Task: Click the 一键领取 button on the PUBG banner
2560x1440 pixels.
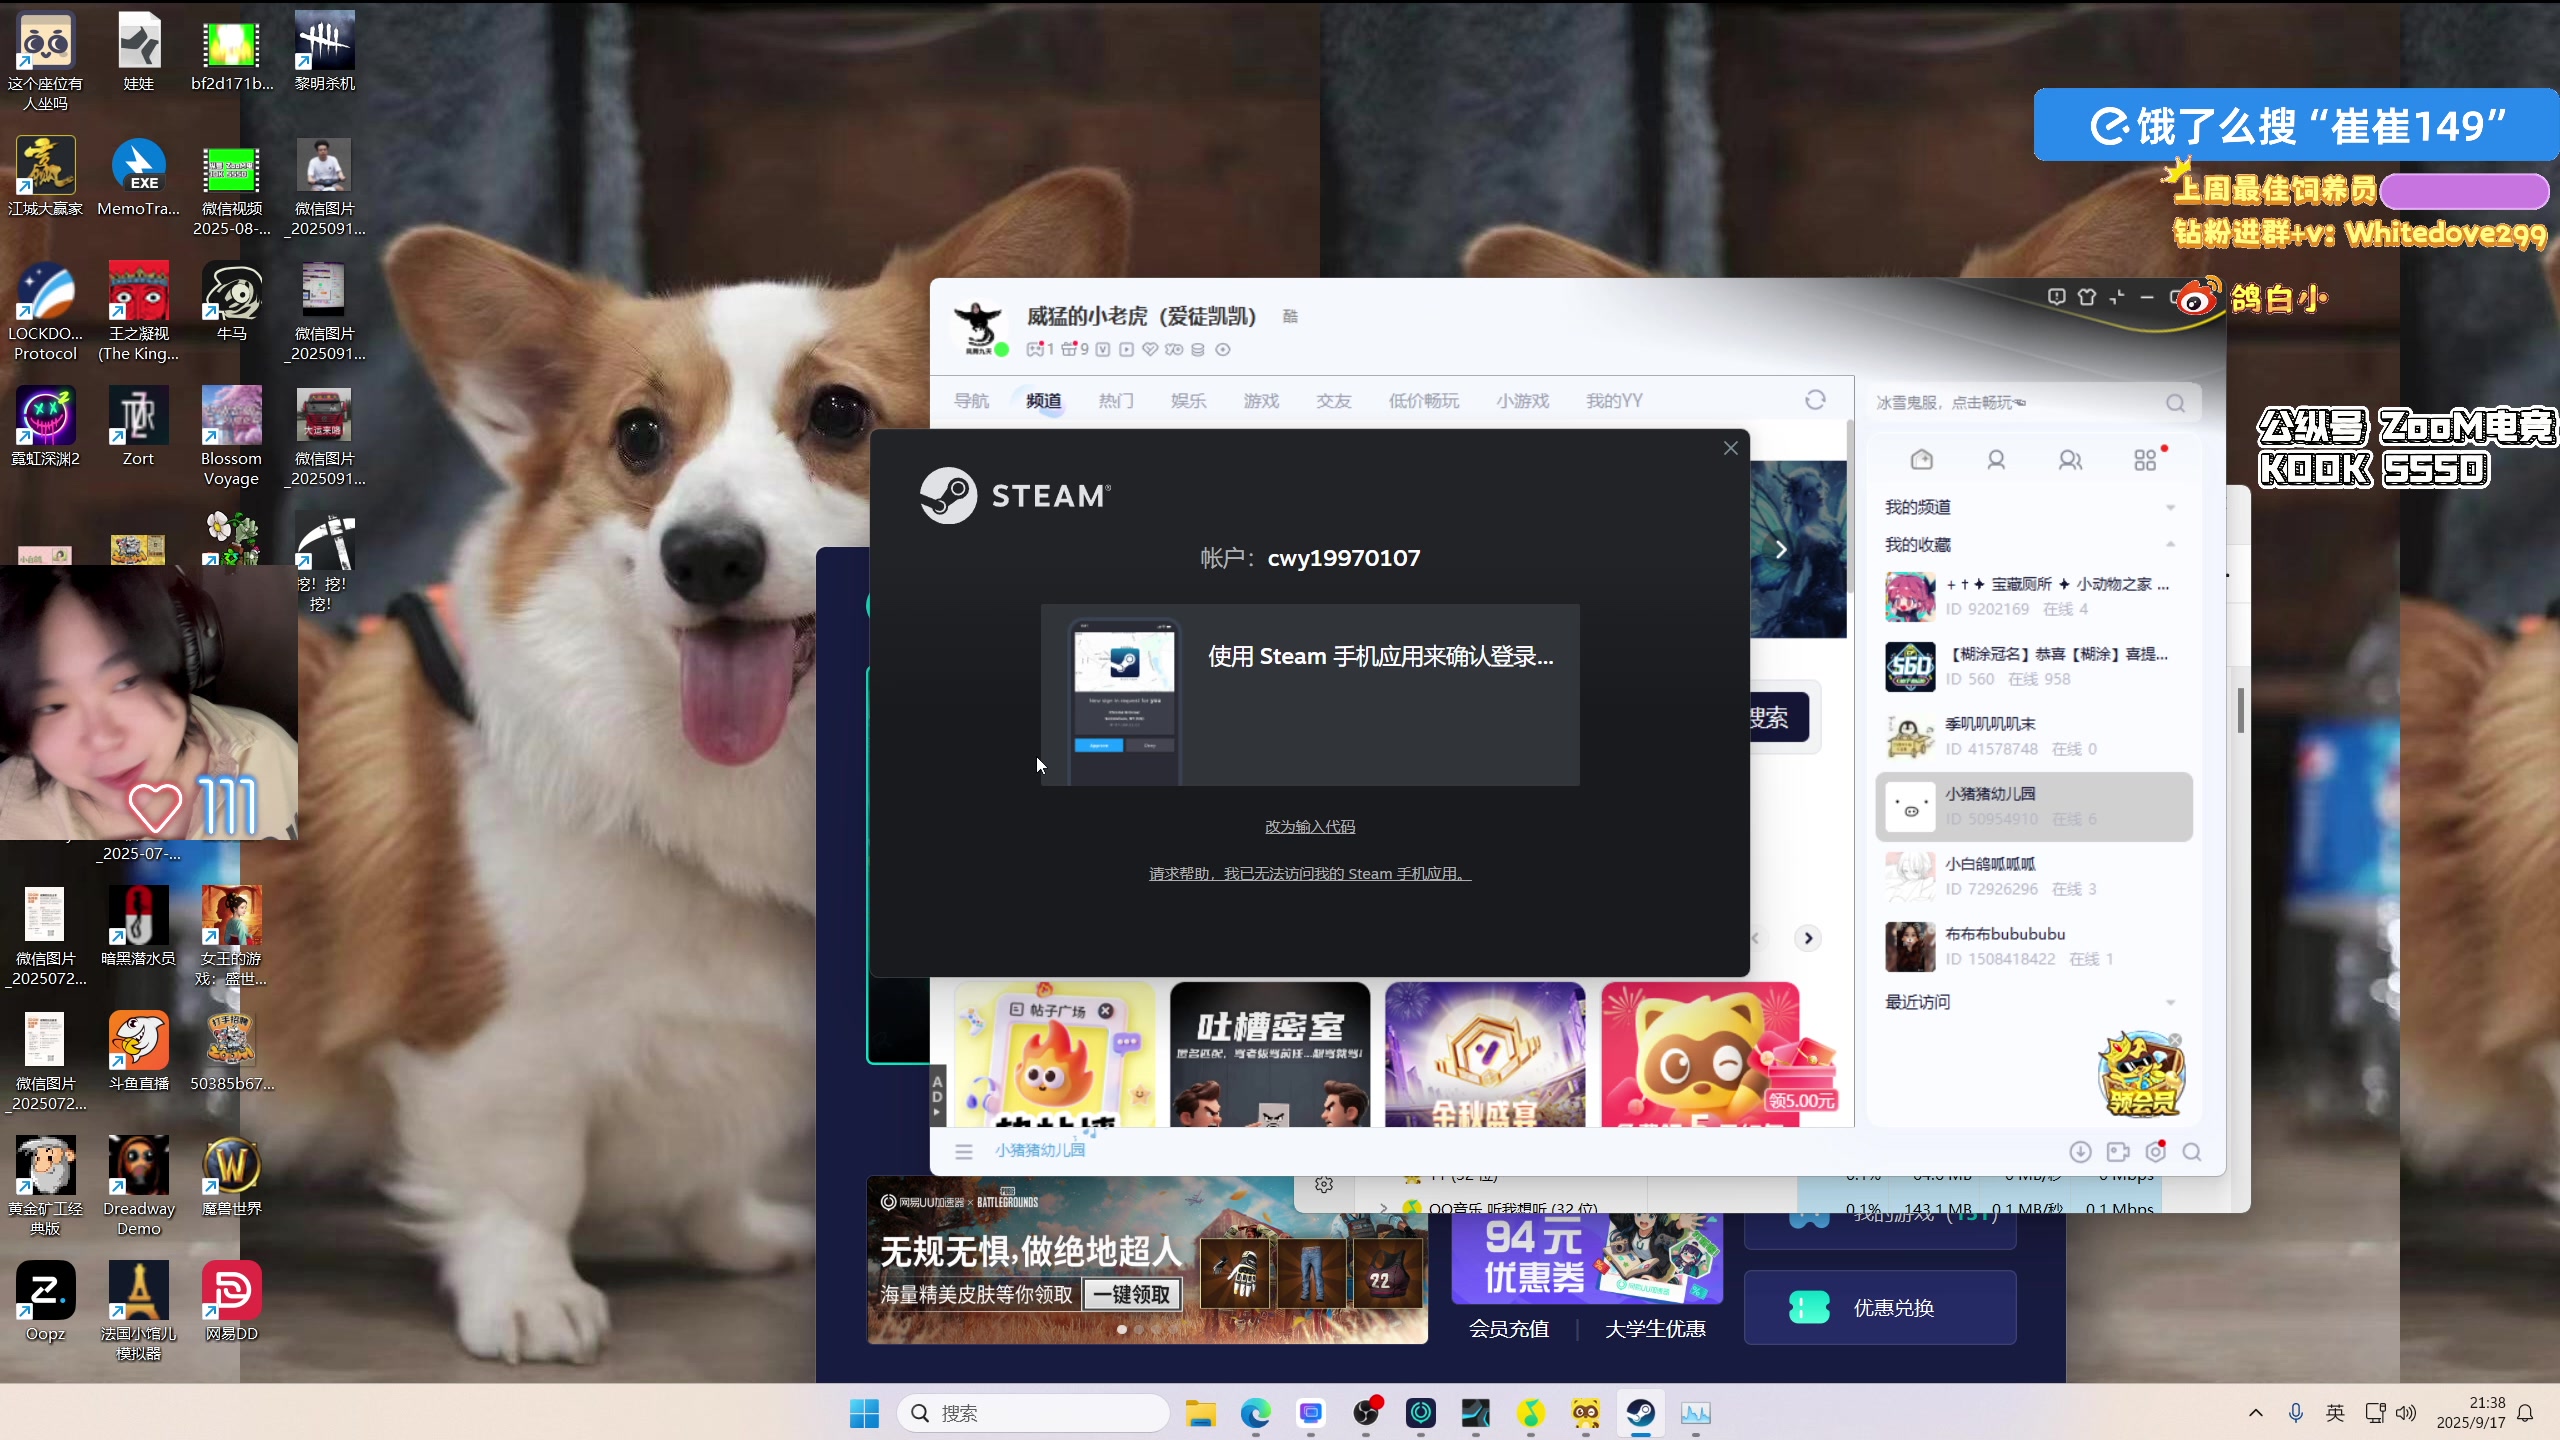Action: [1133, 1294]
